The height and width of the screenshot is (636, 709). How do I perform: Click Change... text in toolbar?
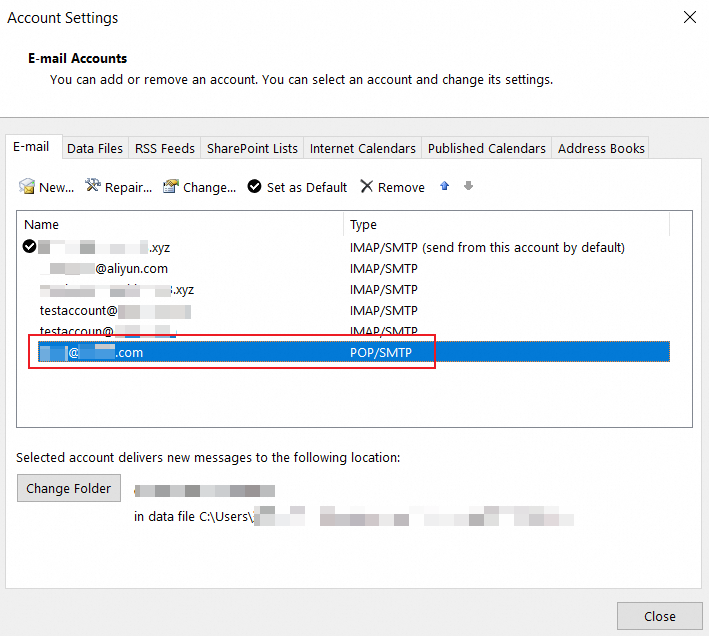[209, 188]
